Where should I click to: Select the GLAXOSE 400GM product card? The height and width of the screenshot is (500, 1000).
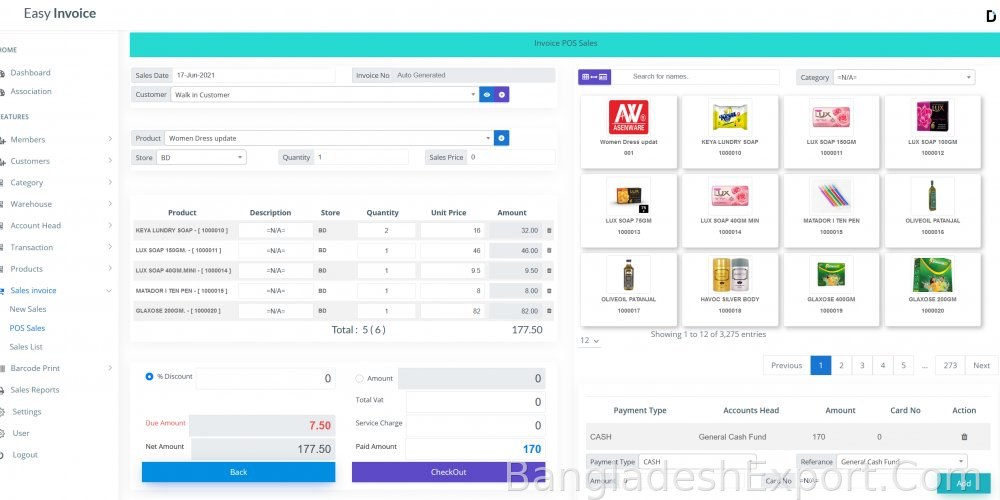[831, 289]
